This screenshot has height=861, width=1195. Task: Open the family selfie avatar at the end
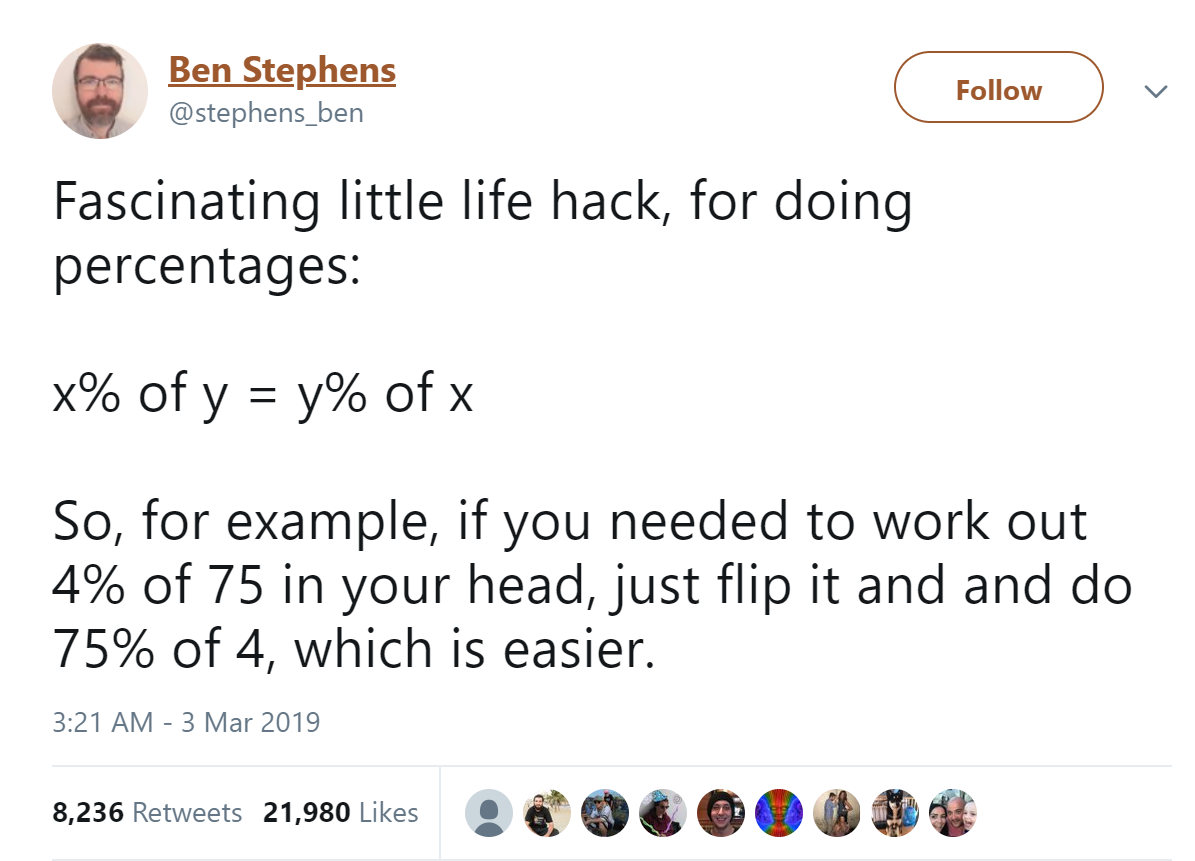[953, 813]
